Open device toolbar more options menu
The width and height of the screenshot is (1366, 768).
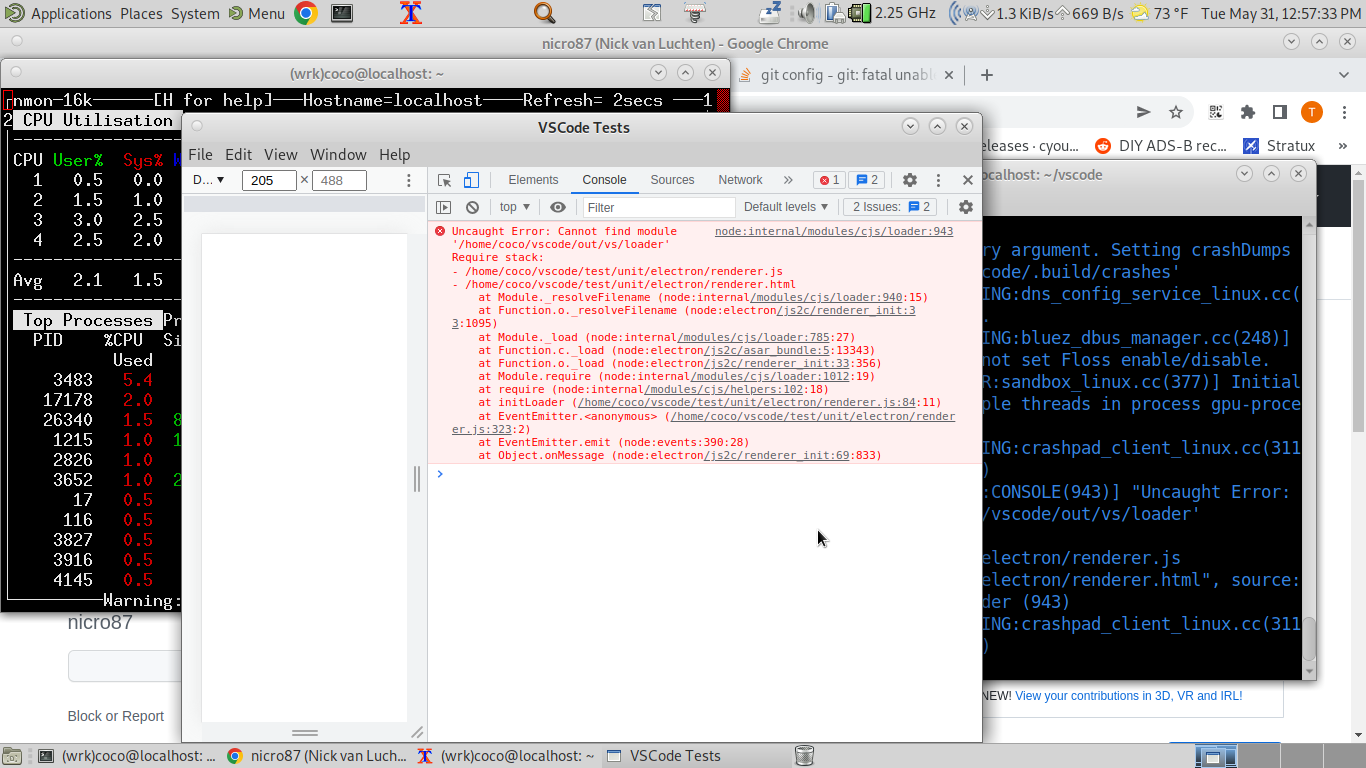tap(408, 180)
